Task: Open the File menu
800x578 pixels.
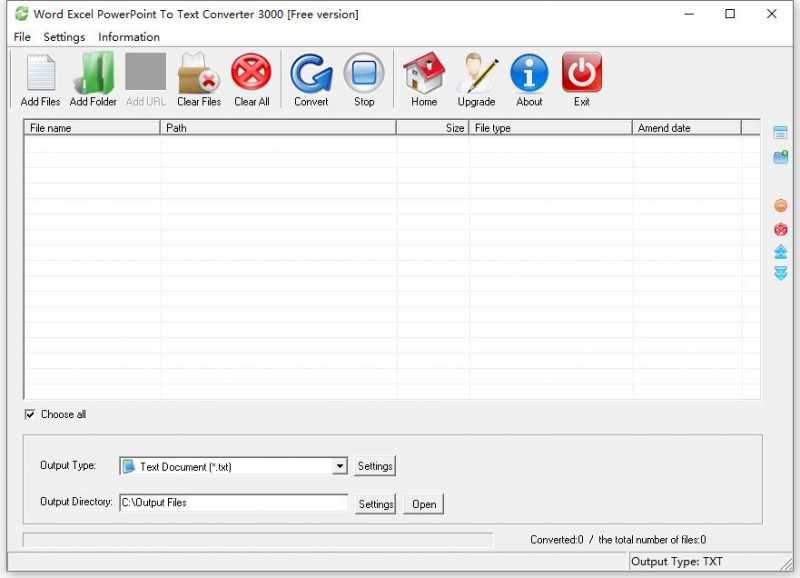Action: tap(20, 37)
